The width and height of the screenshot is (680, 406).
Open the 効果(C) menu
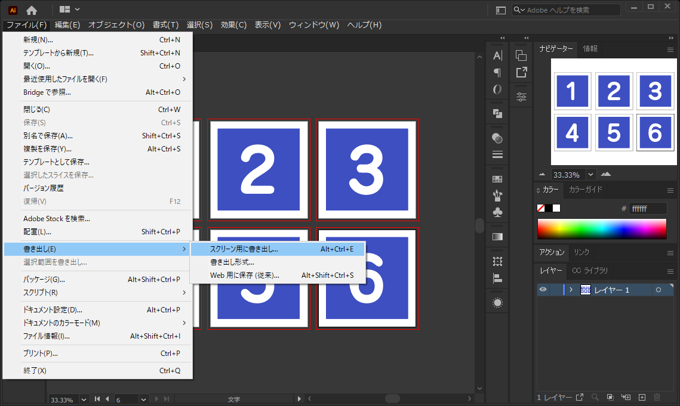[x=233, y=25]
